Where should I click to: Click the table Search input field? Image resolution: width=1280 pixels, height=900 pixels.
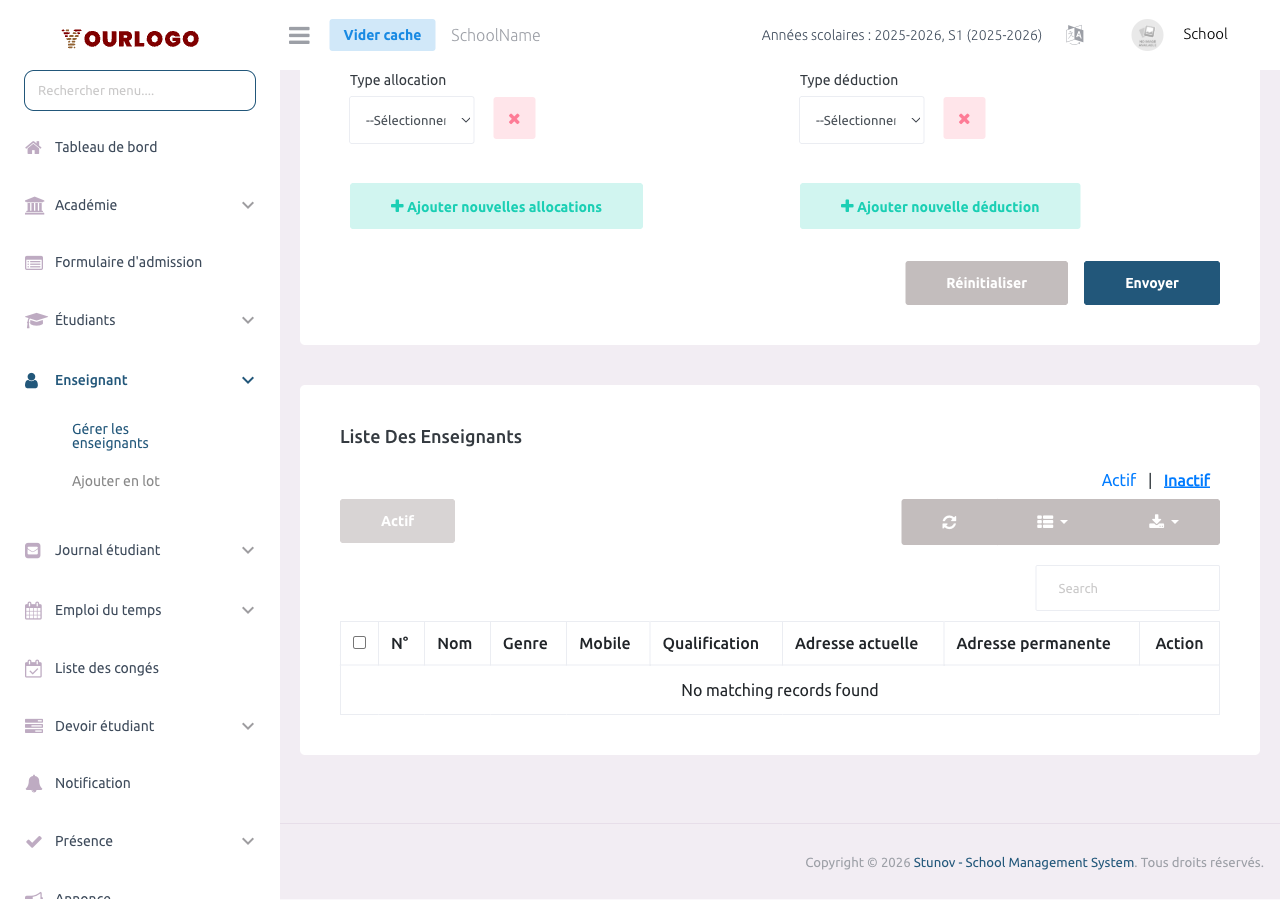click(x=1127, y=588)
